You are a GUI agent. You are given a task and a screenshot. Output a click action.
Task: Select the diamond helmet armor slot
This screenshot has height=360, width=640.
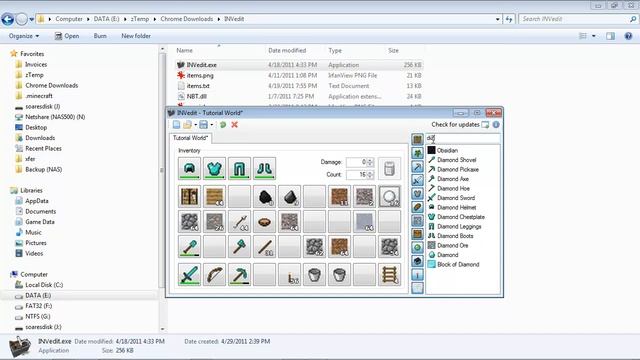(x=189, y=168)
